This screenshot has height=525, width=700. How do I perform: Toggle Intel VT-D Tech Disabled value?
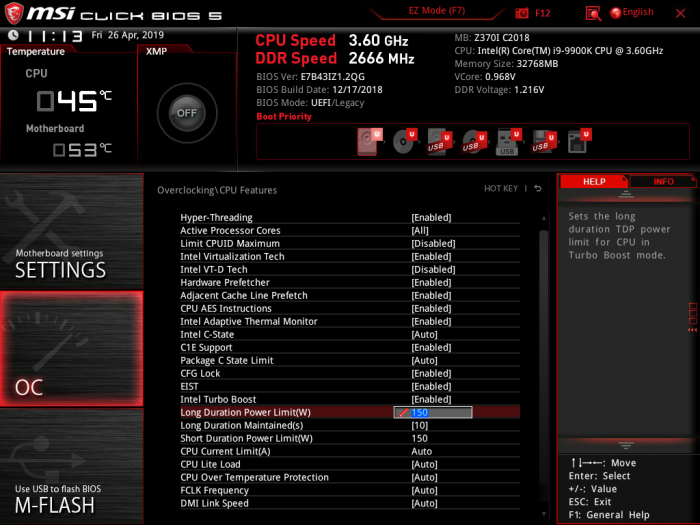click(x=433, y=270)
